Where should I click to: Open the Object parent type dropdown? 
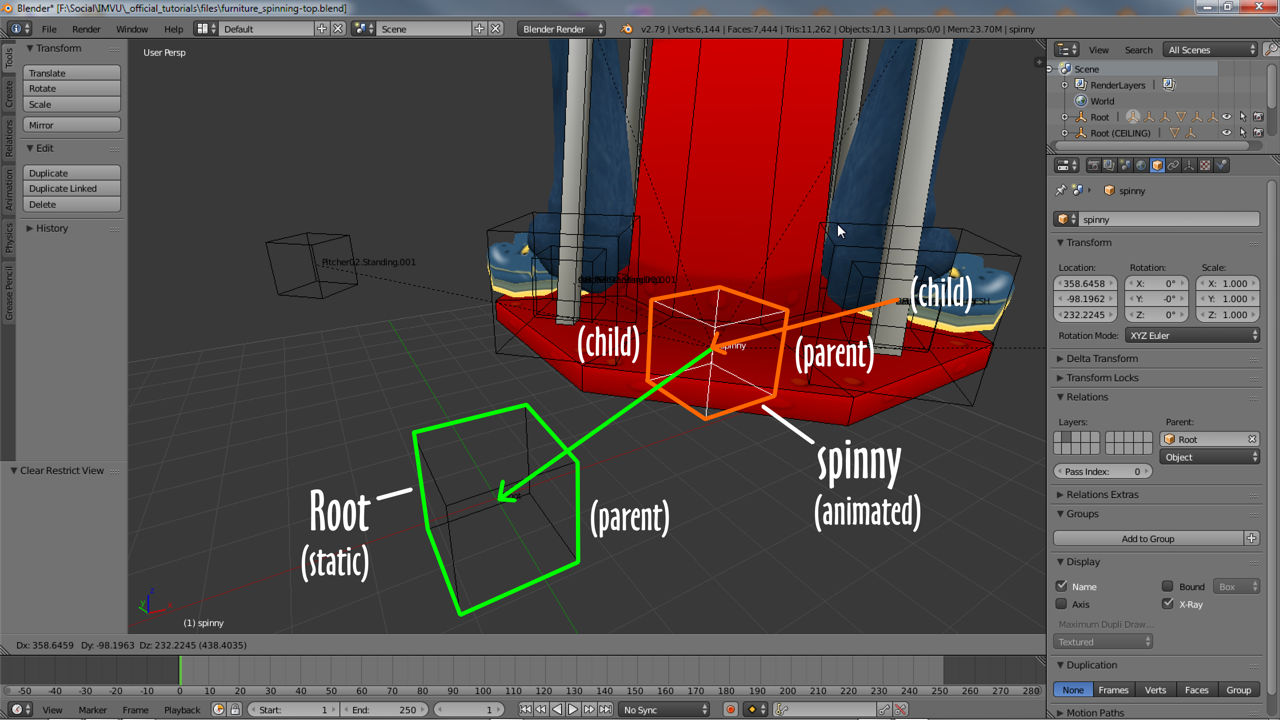(x=1210, y=457)
